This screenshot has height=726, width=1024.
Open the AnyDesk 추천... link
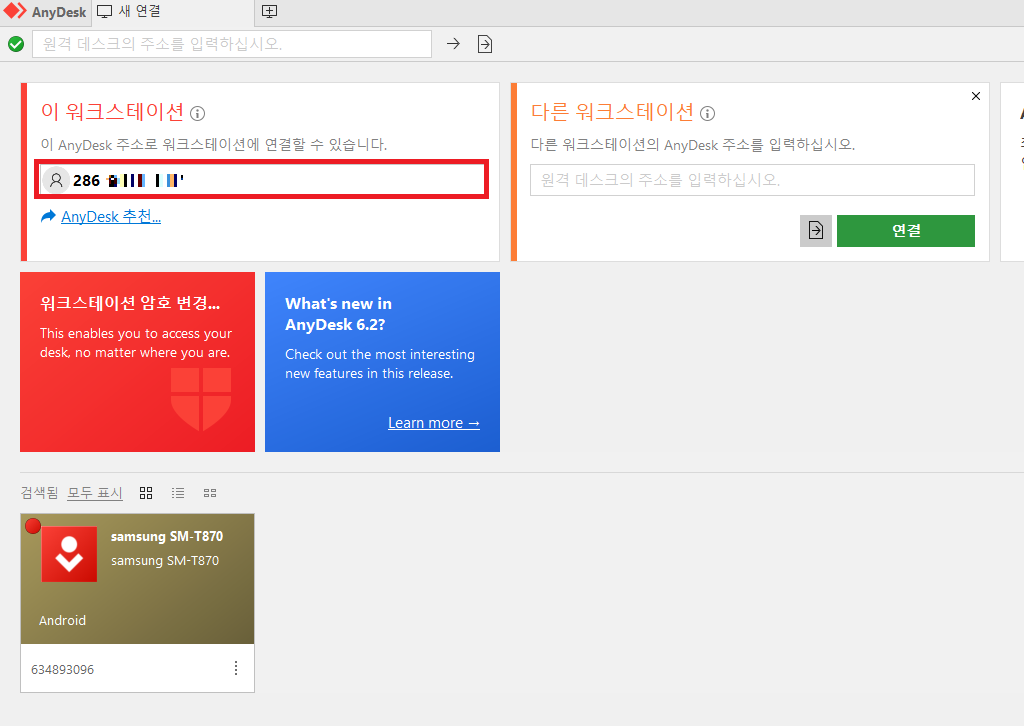coord(110,217)
